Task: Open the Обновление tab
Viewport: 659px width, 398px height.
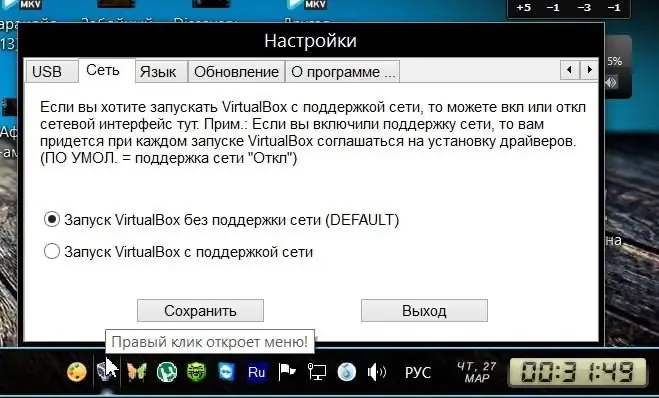Action: pyautogui.click(x=237, y=71)
